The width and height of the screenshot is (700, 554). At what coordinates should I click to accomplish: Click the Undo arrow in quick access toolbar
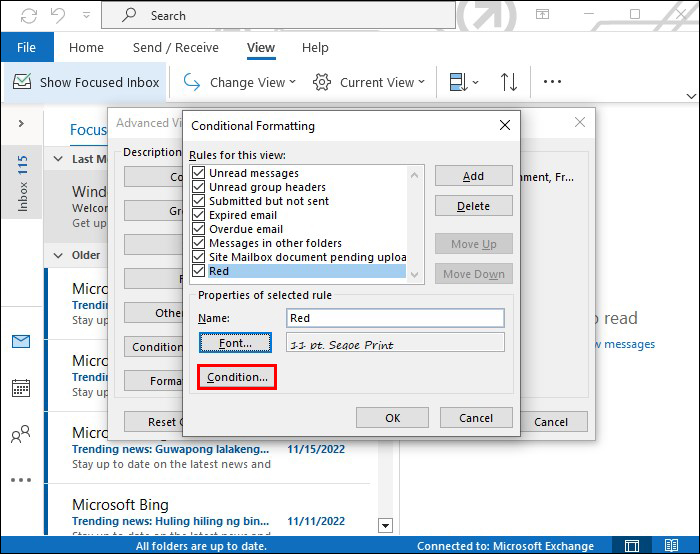pyautogui.click(x=58, y=16)
